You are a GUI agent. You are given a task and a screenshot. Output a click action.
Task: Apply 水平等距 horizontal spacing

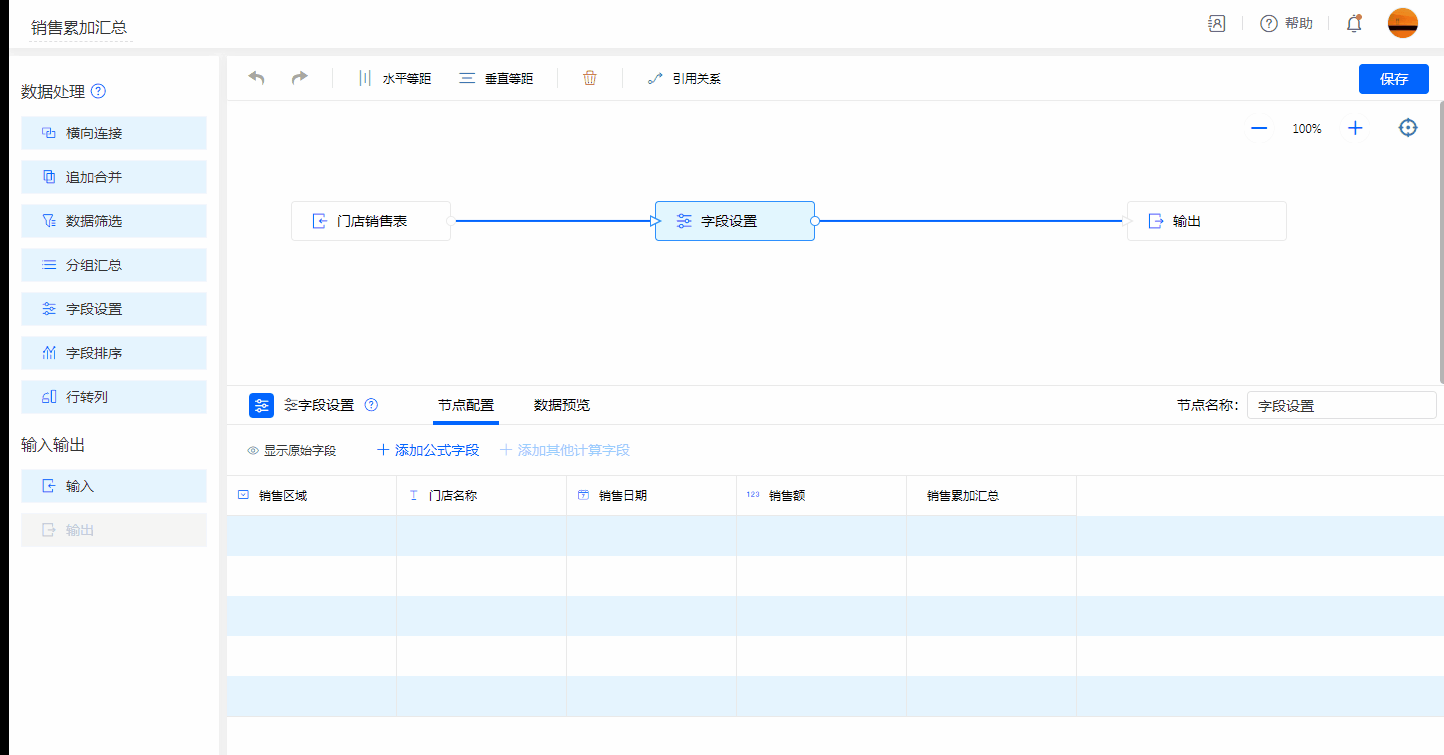pos(395,78)
